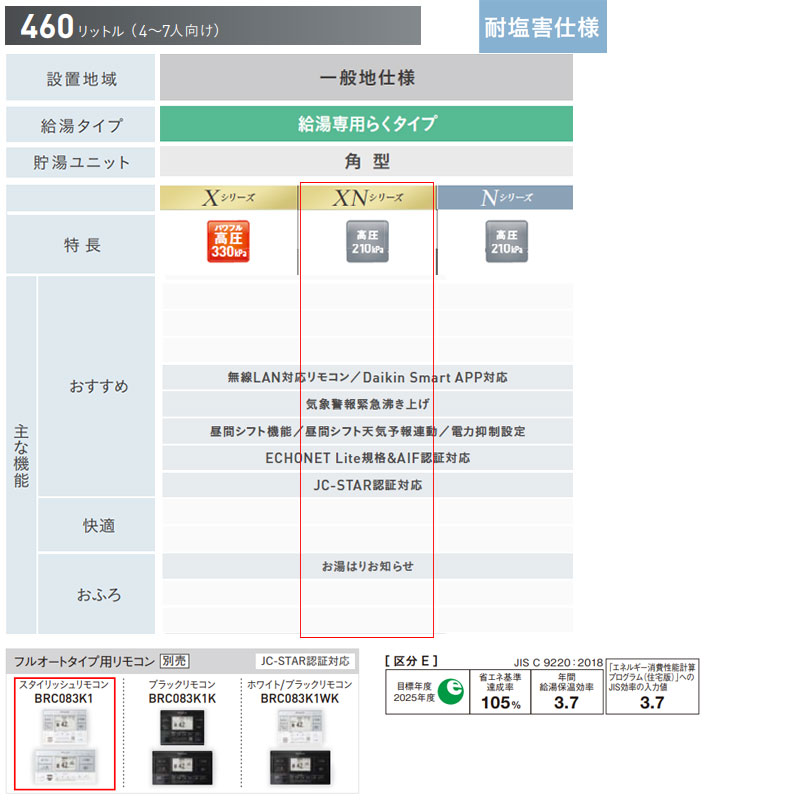Viewport: 800px width, 800px height.
Task: Click the green energy-saving e mark
Action: (451, 691)
